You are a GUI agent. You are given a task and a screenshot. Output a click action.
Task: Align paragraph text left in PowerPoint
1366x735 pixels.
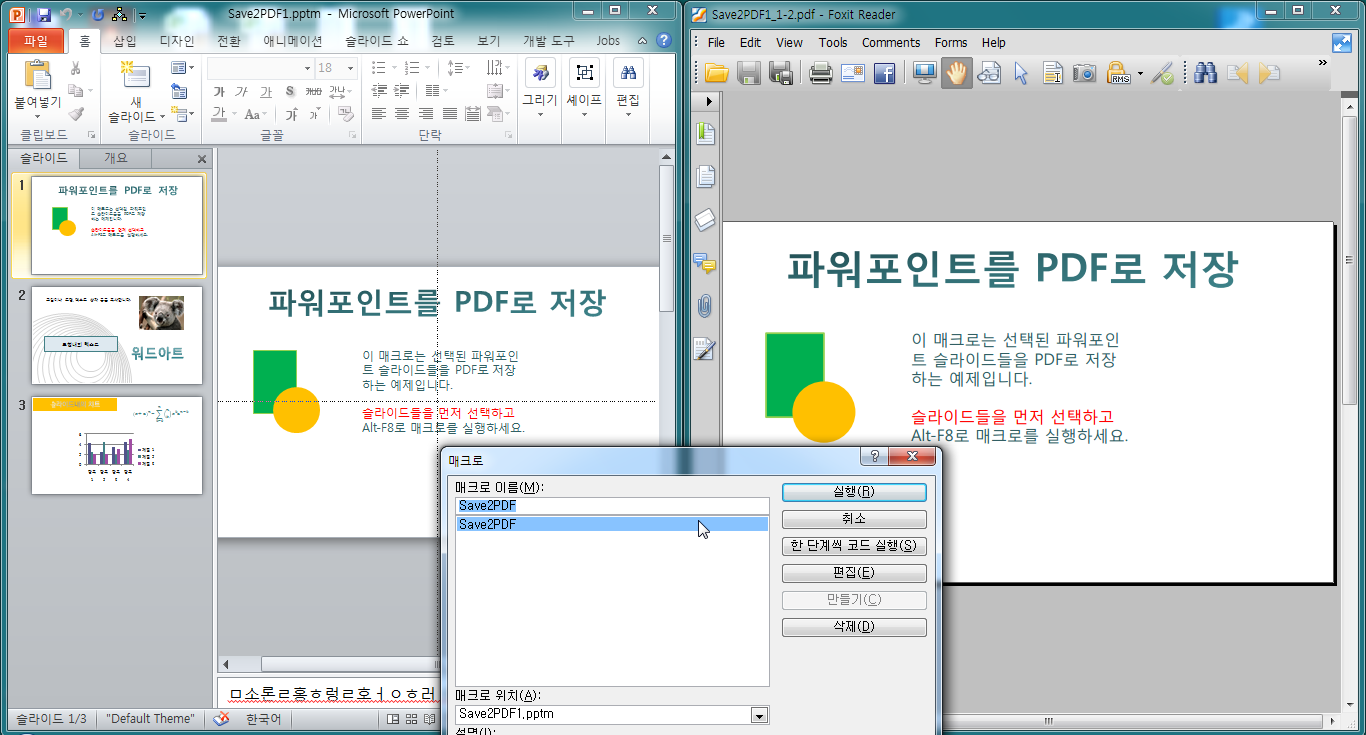click(x=378, y=114)
